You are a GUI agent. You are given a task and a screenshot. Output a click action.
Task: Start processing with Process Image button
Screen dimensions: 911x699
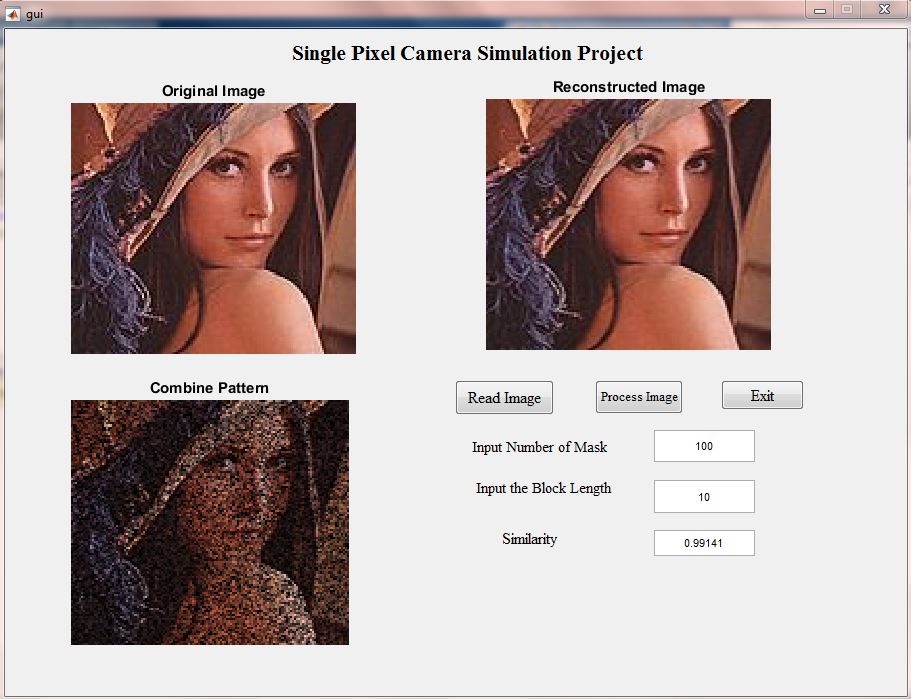[639, 397]
